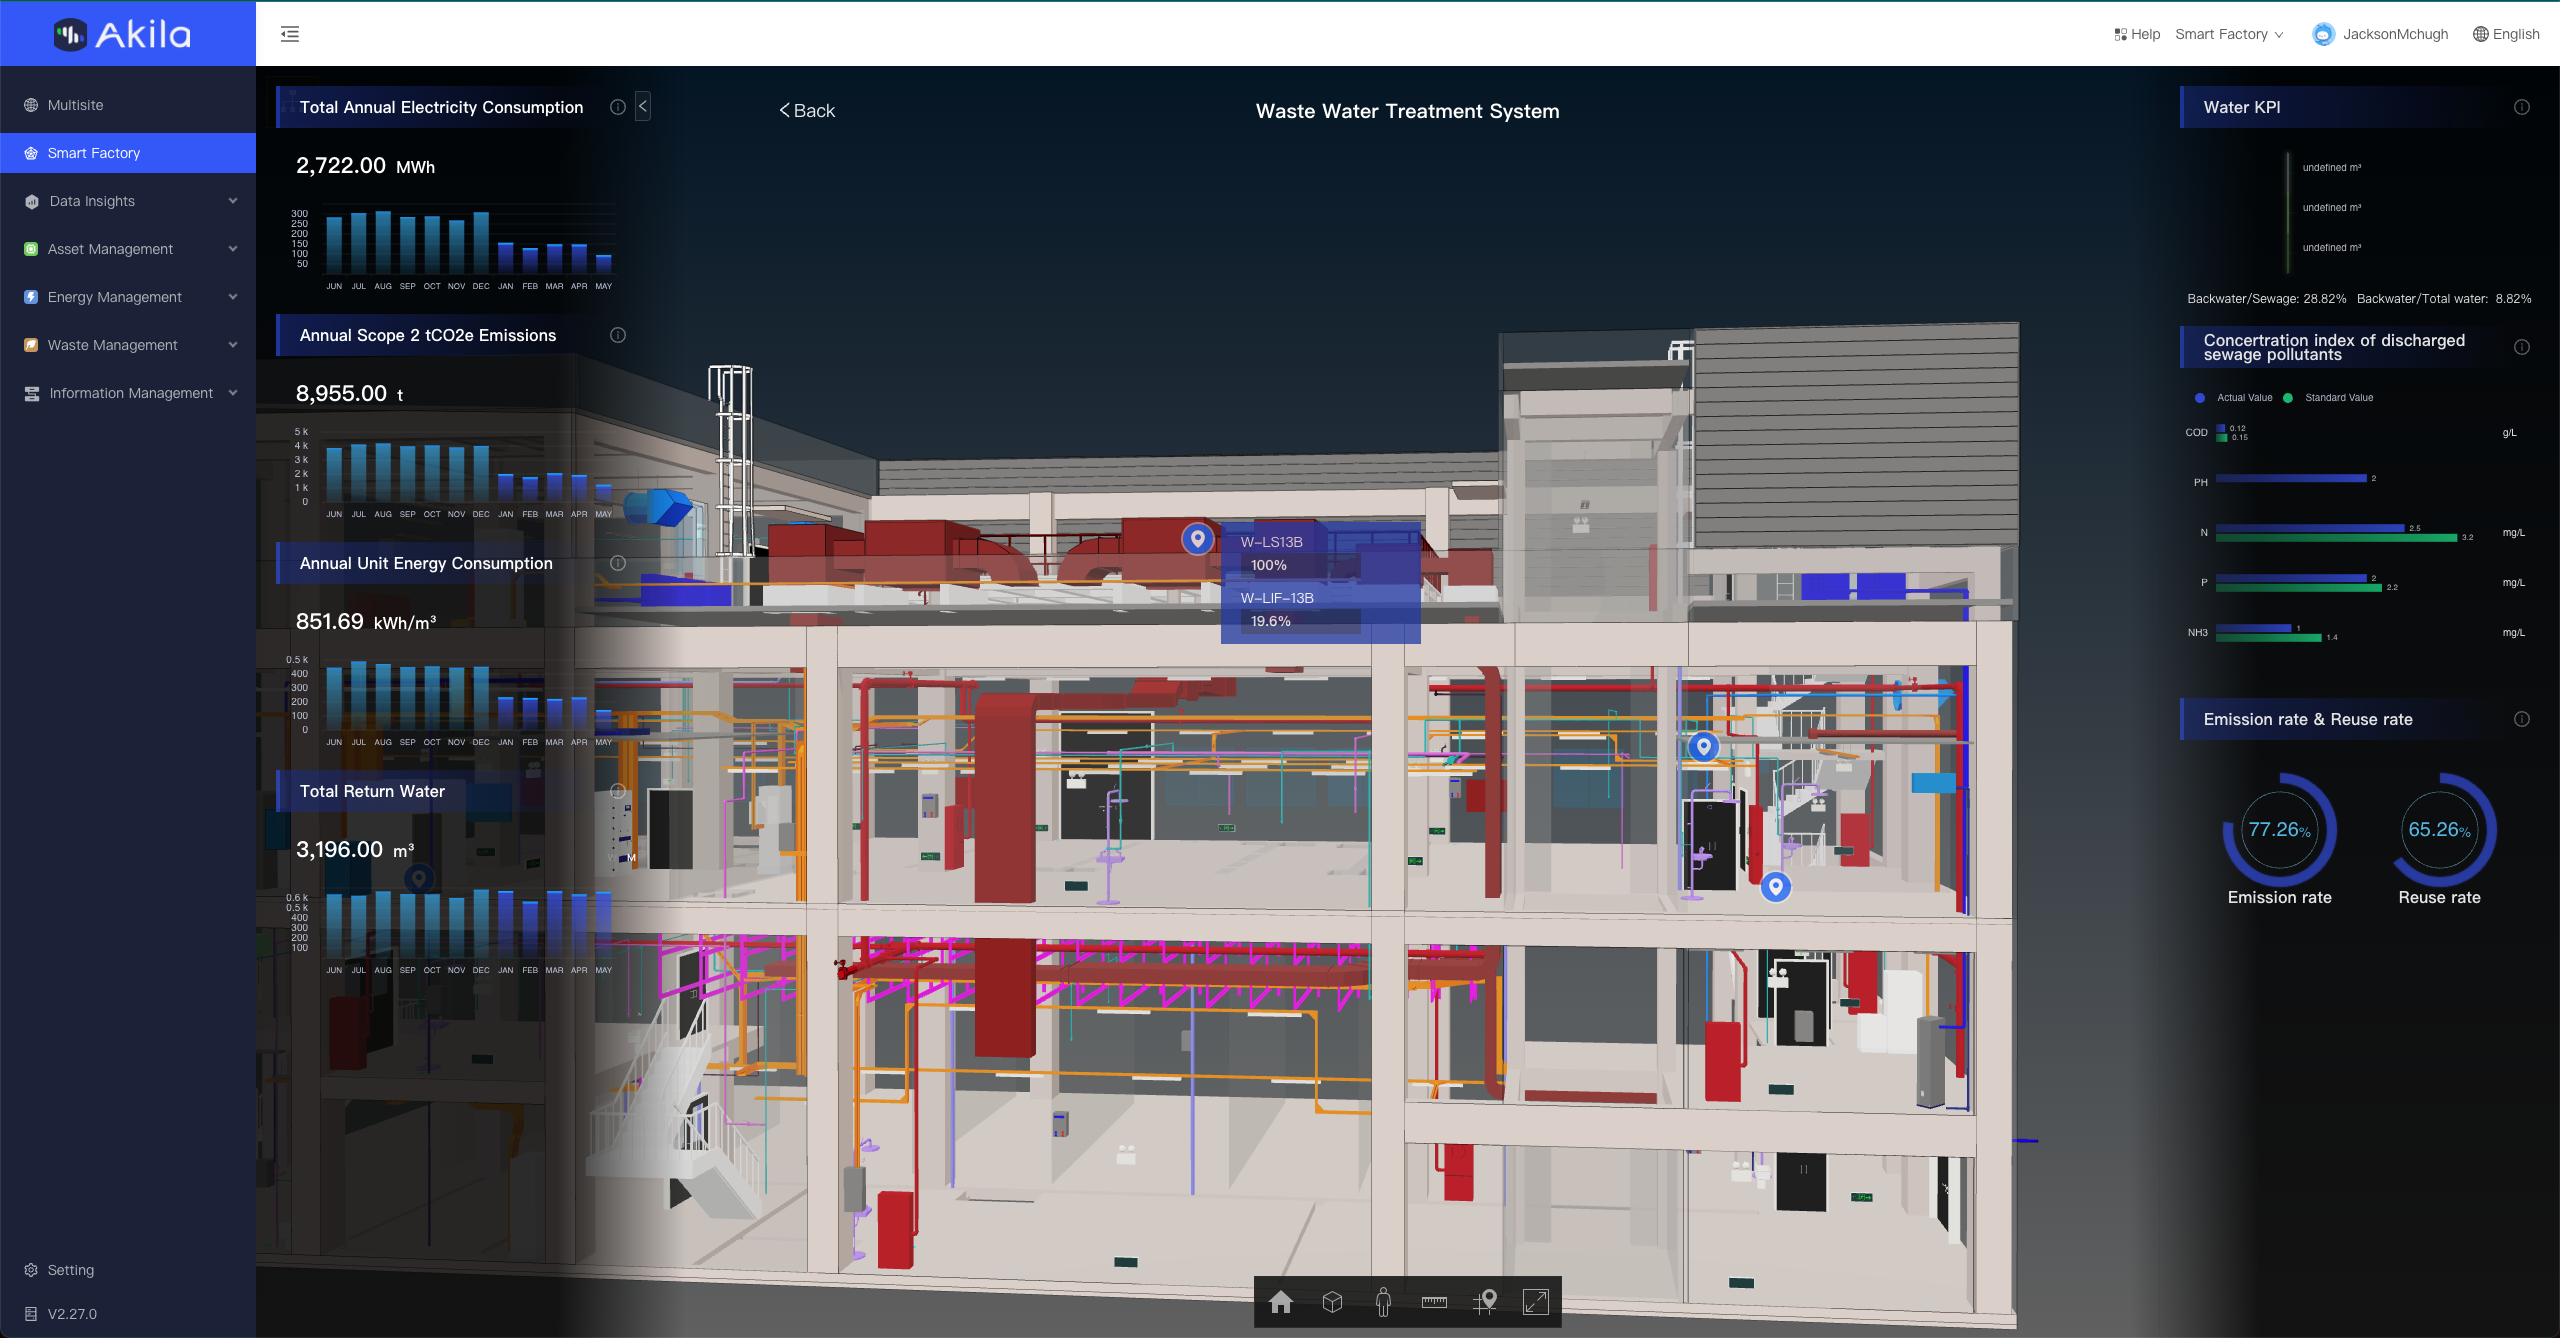Select the ruler measurement tool
The image size is (2560, 1338).
click(x=1434, y=1301)
